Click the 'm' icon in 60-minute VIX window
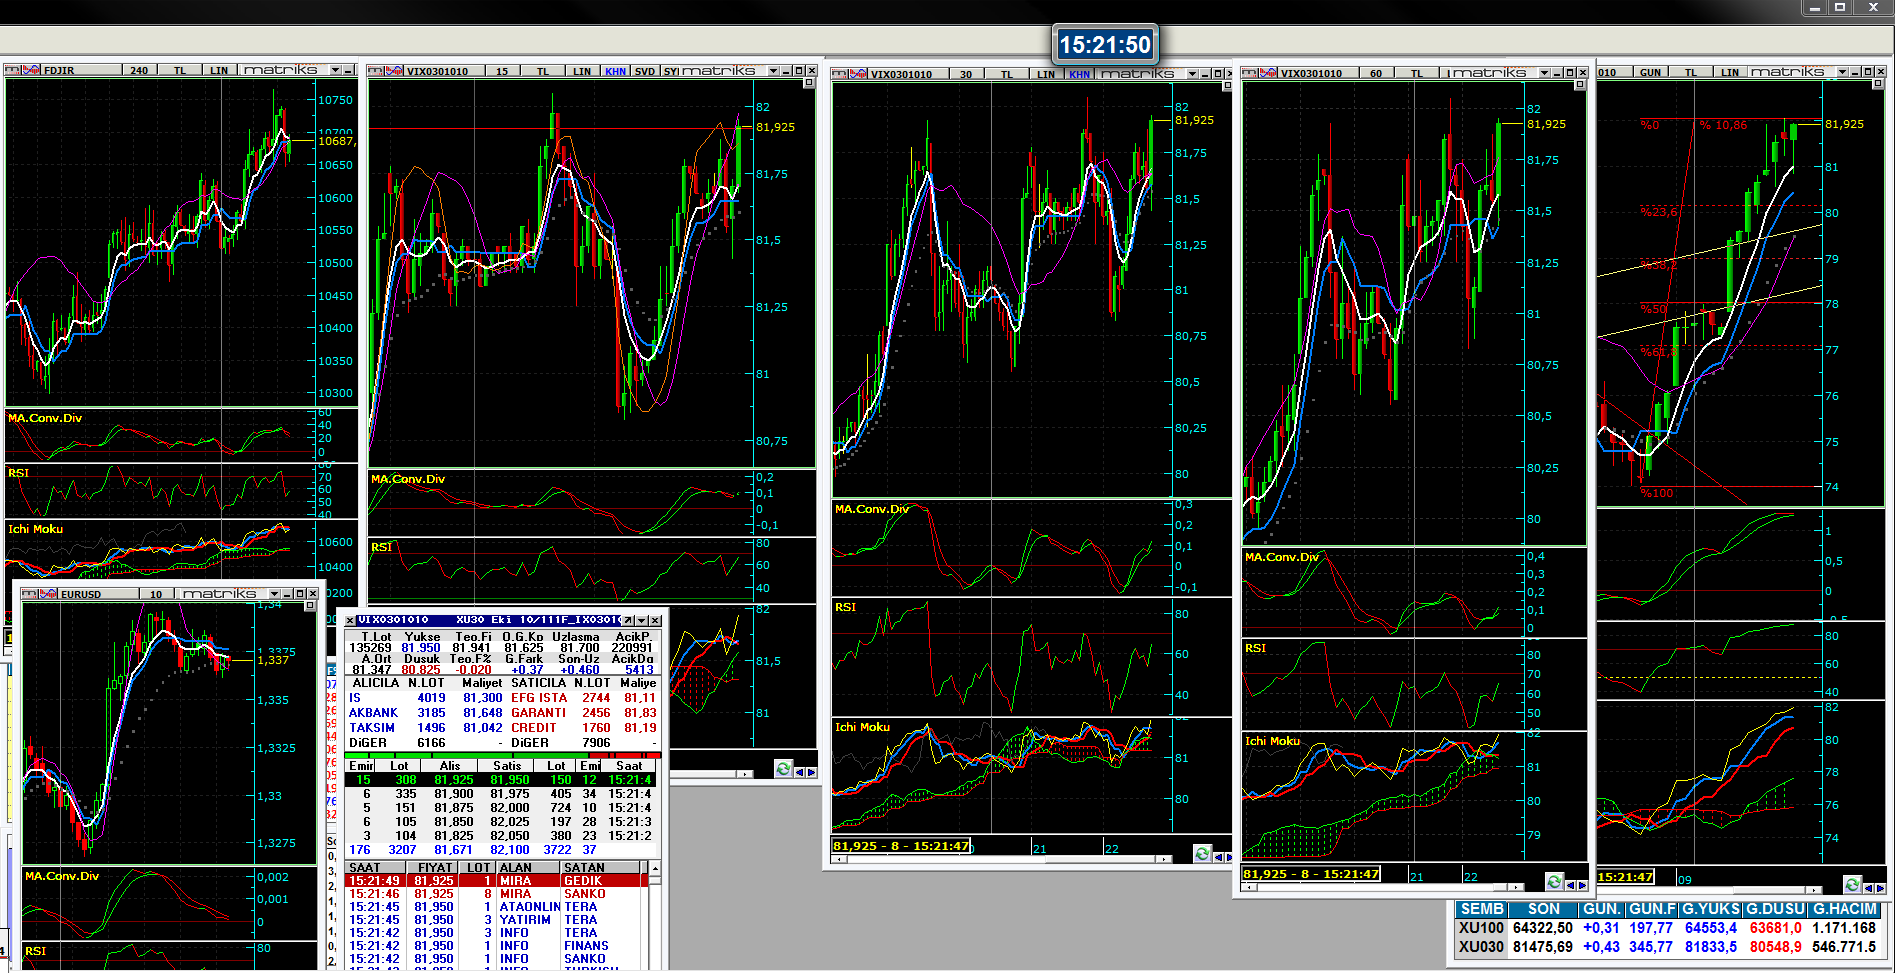 1249,73
